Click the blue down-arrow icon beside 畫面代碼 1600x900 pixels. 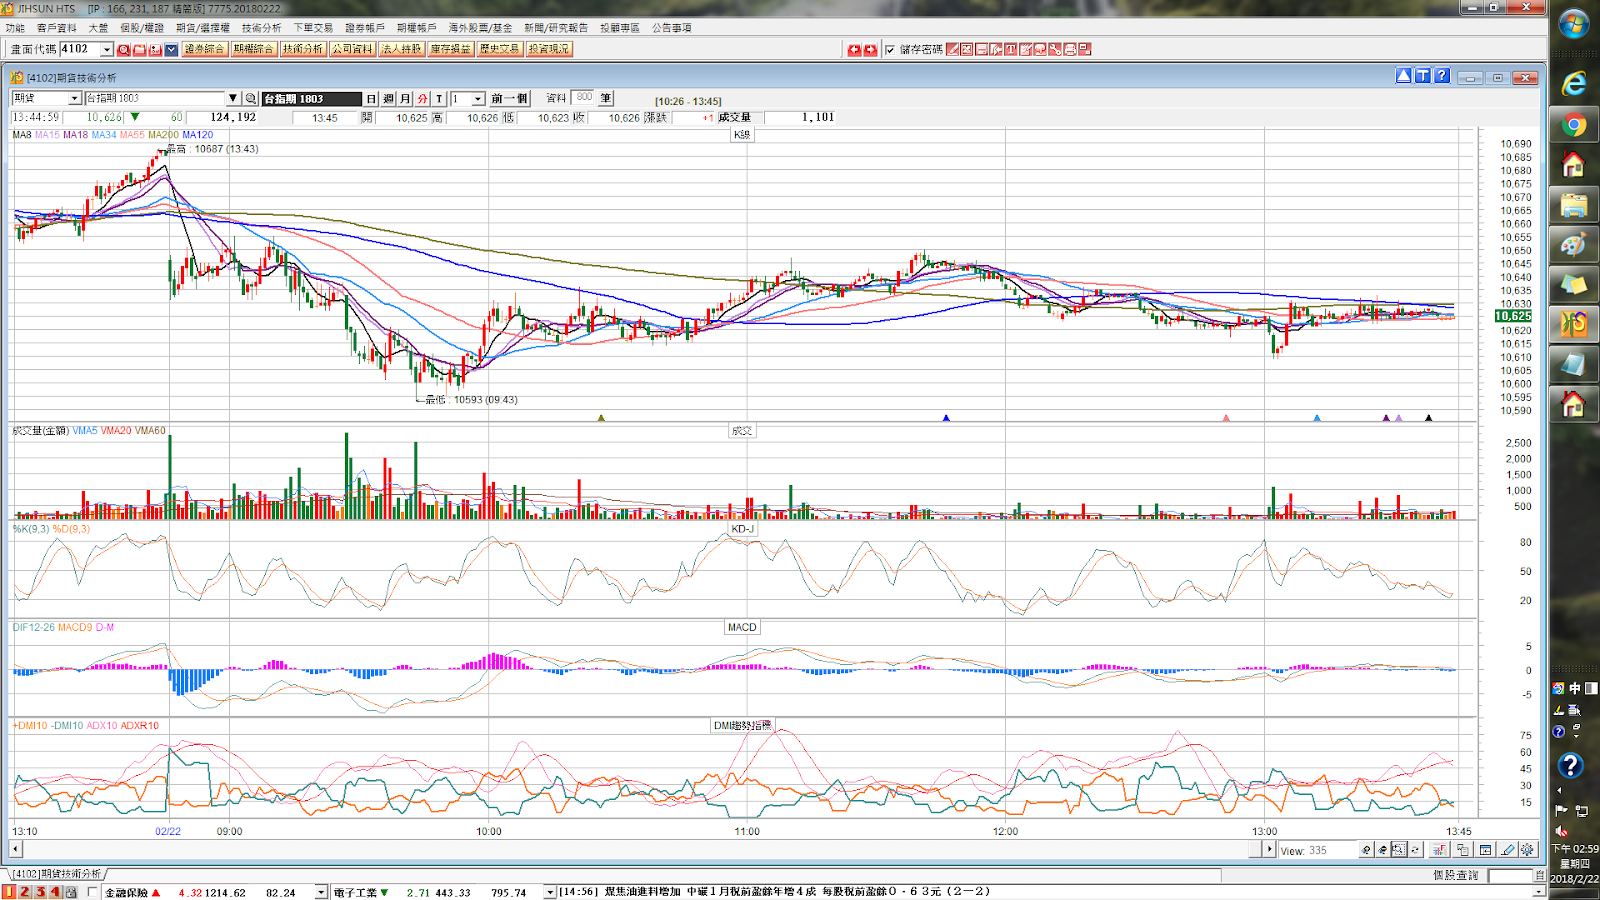pyautogui.click(x=171, y=49)
